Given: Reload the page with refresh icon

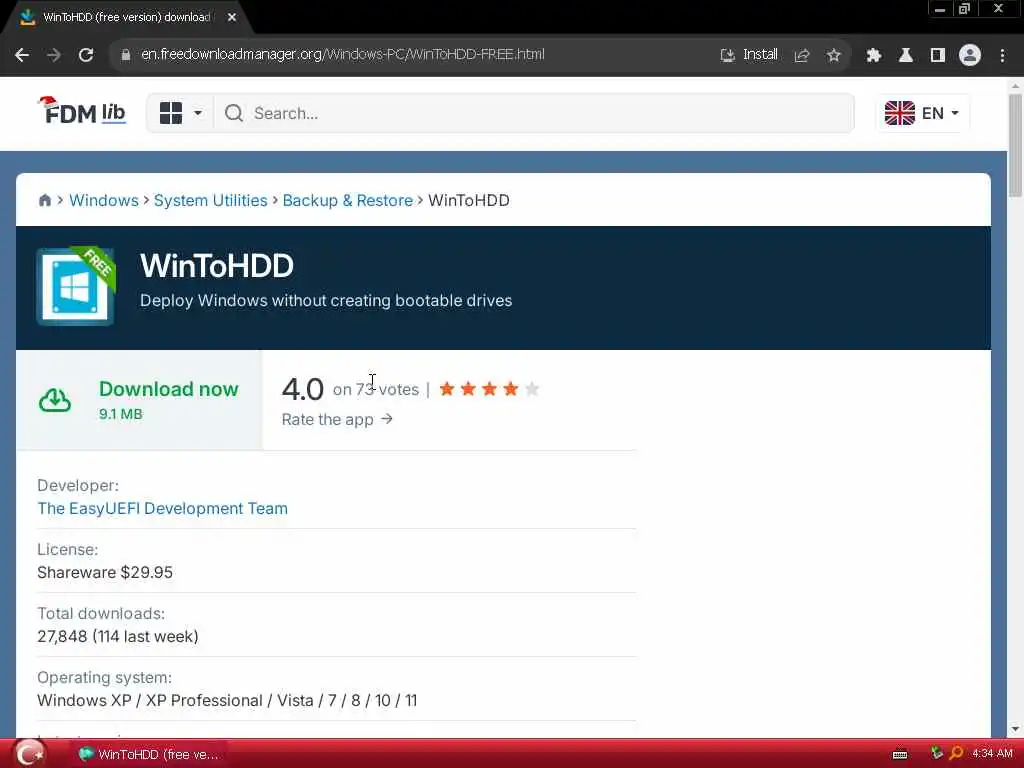Looking at the screenshot, I should [x=86, y=55].
